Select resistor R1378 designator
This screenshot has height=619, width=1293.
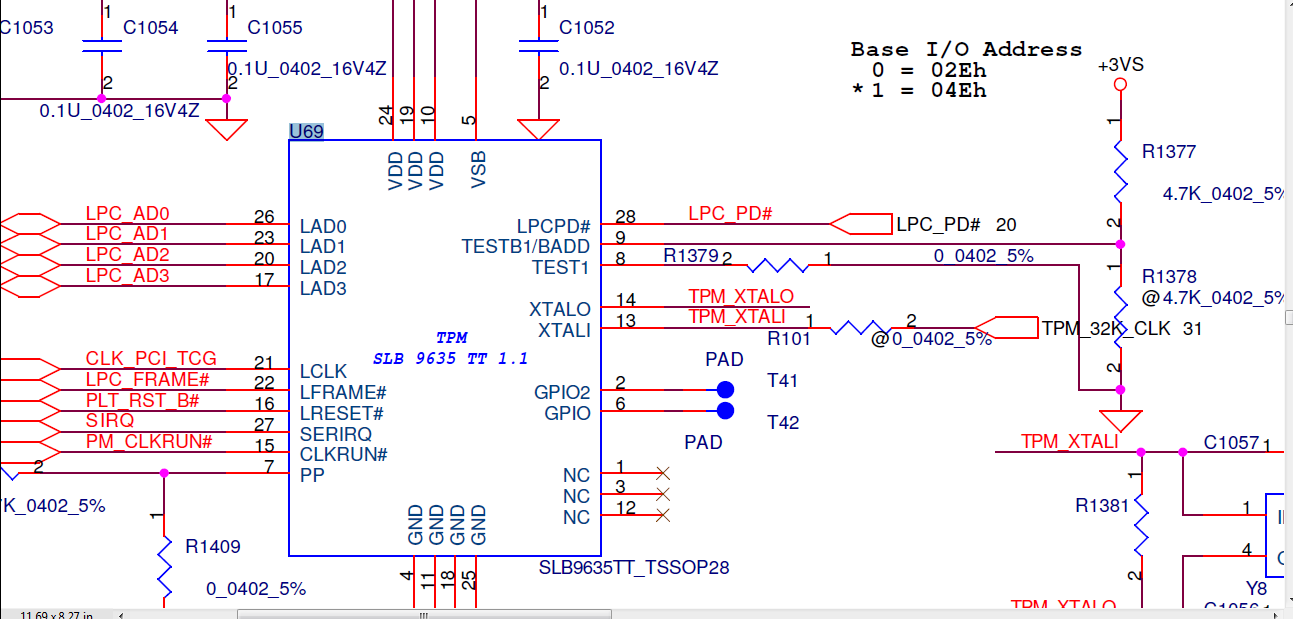pos(1169,276)
